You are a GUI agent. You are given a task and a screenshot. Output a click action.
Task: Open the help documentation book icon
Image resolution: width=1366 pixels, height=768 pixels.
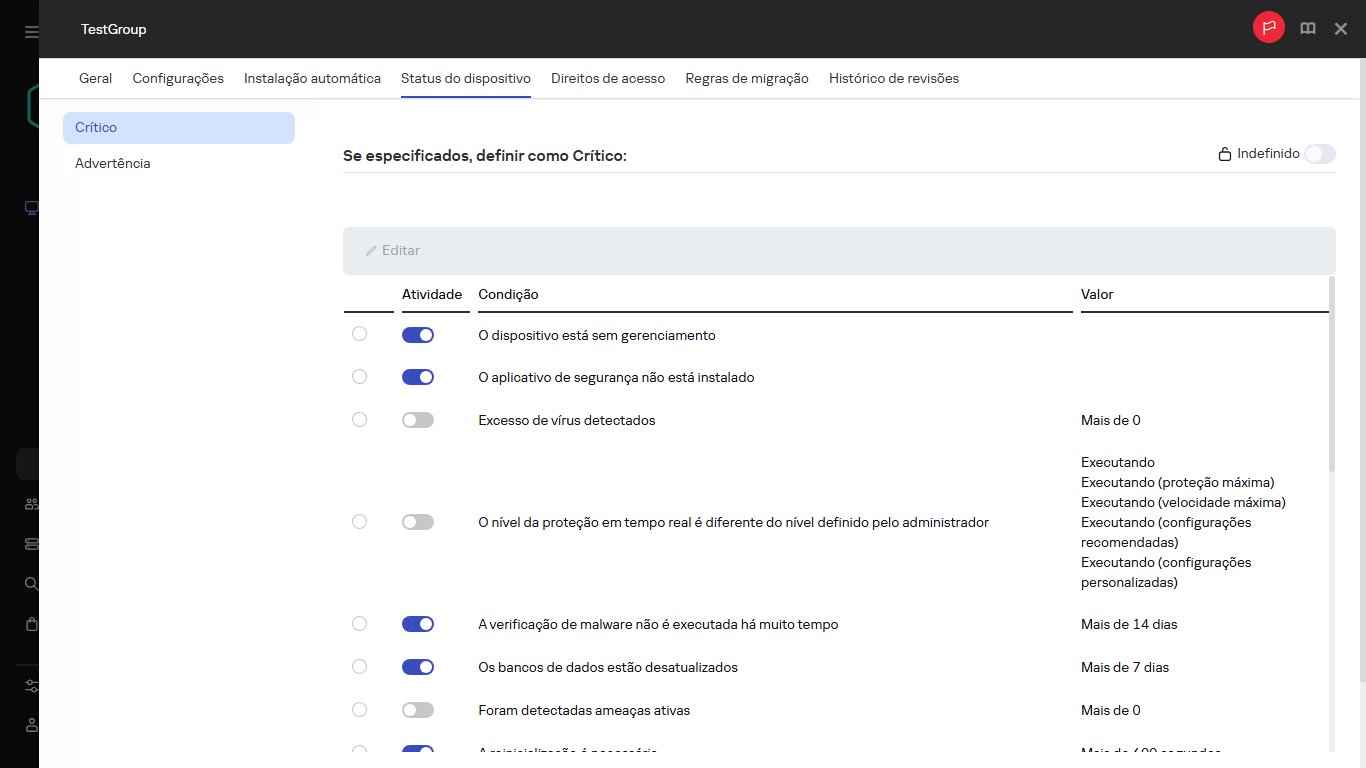(1307, 28)
